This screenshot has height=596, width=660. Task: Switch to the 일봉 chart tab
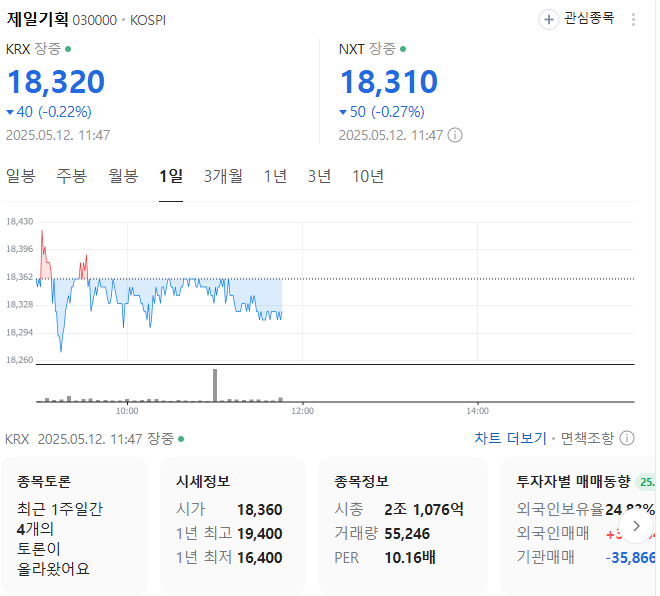tap(21, 177)
